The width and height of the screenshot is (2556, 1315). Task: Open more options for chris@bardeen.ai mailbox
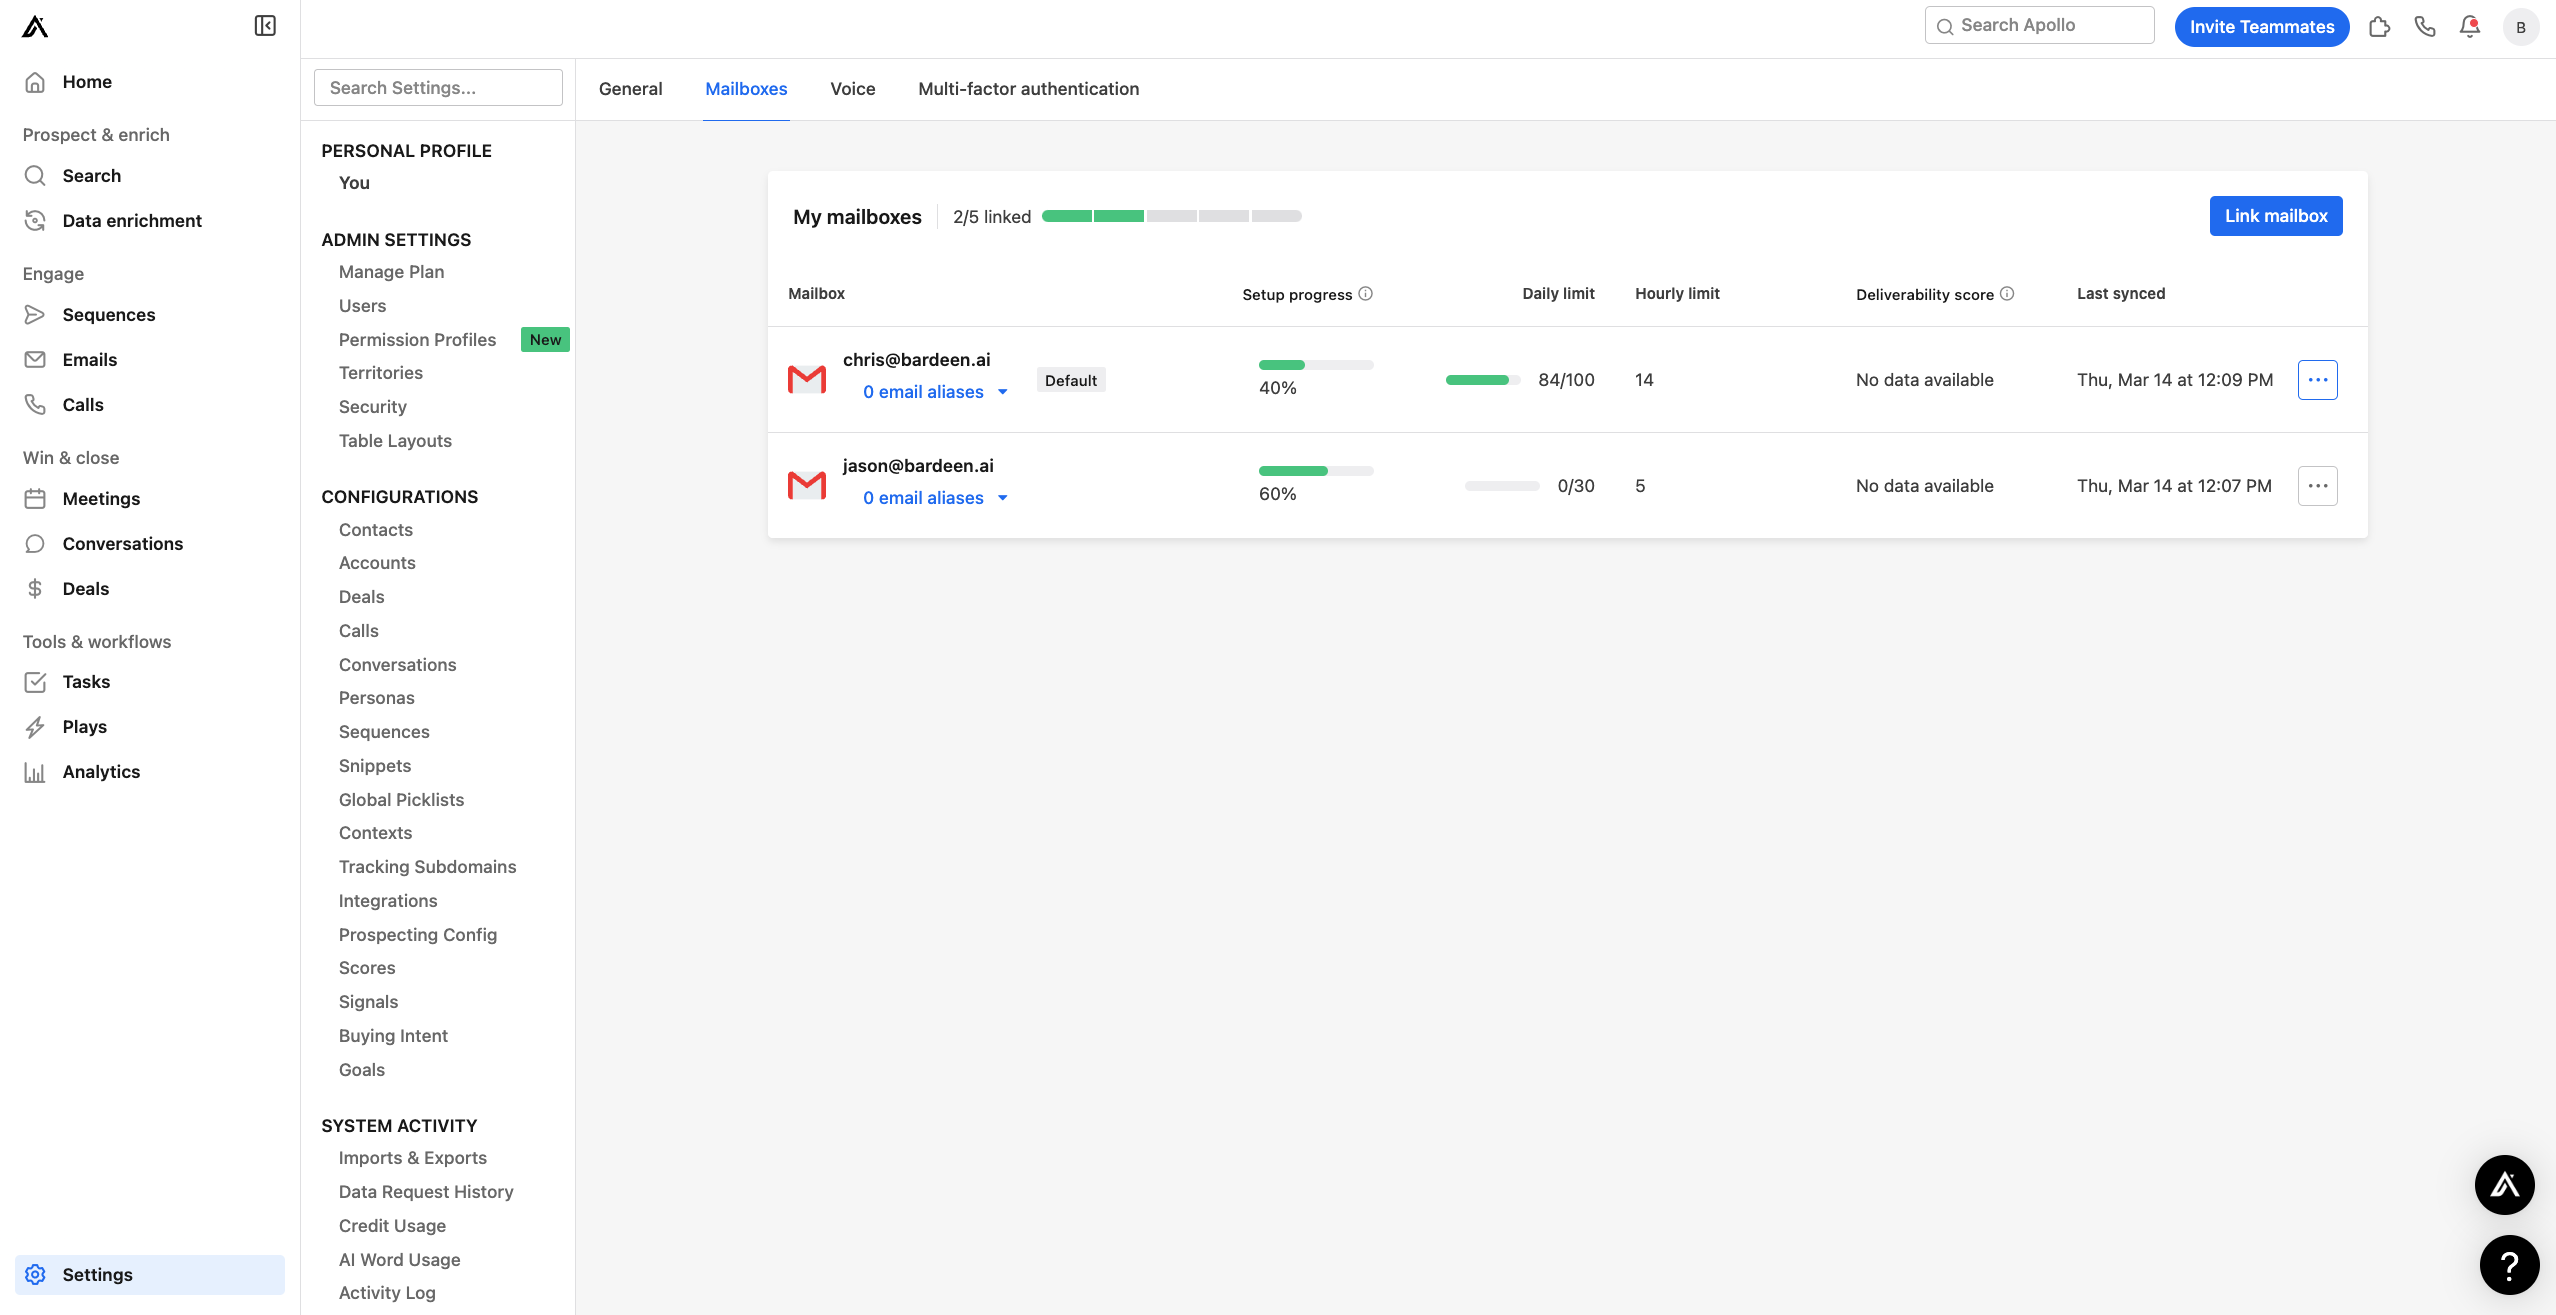[2317, 380]
